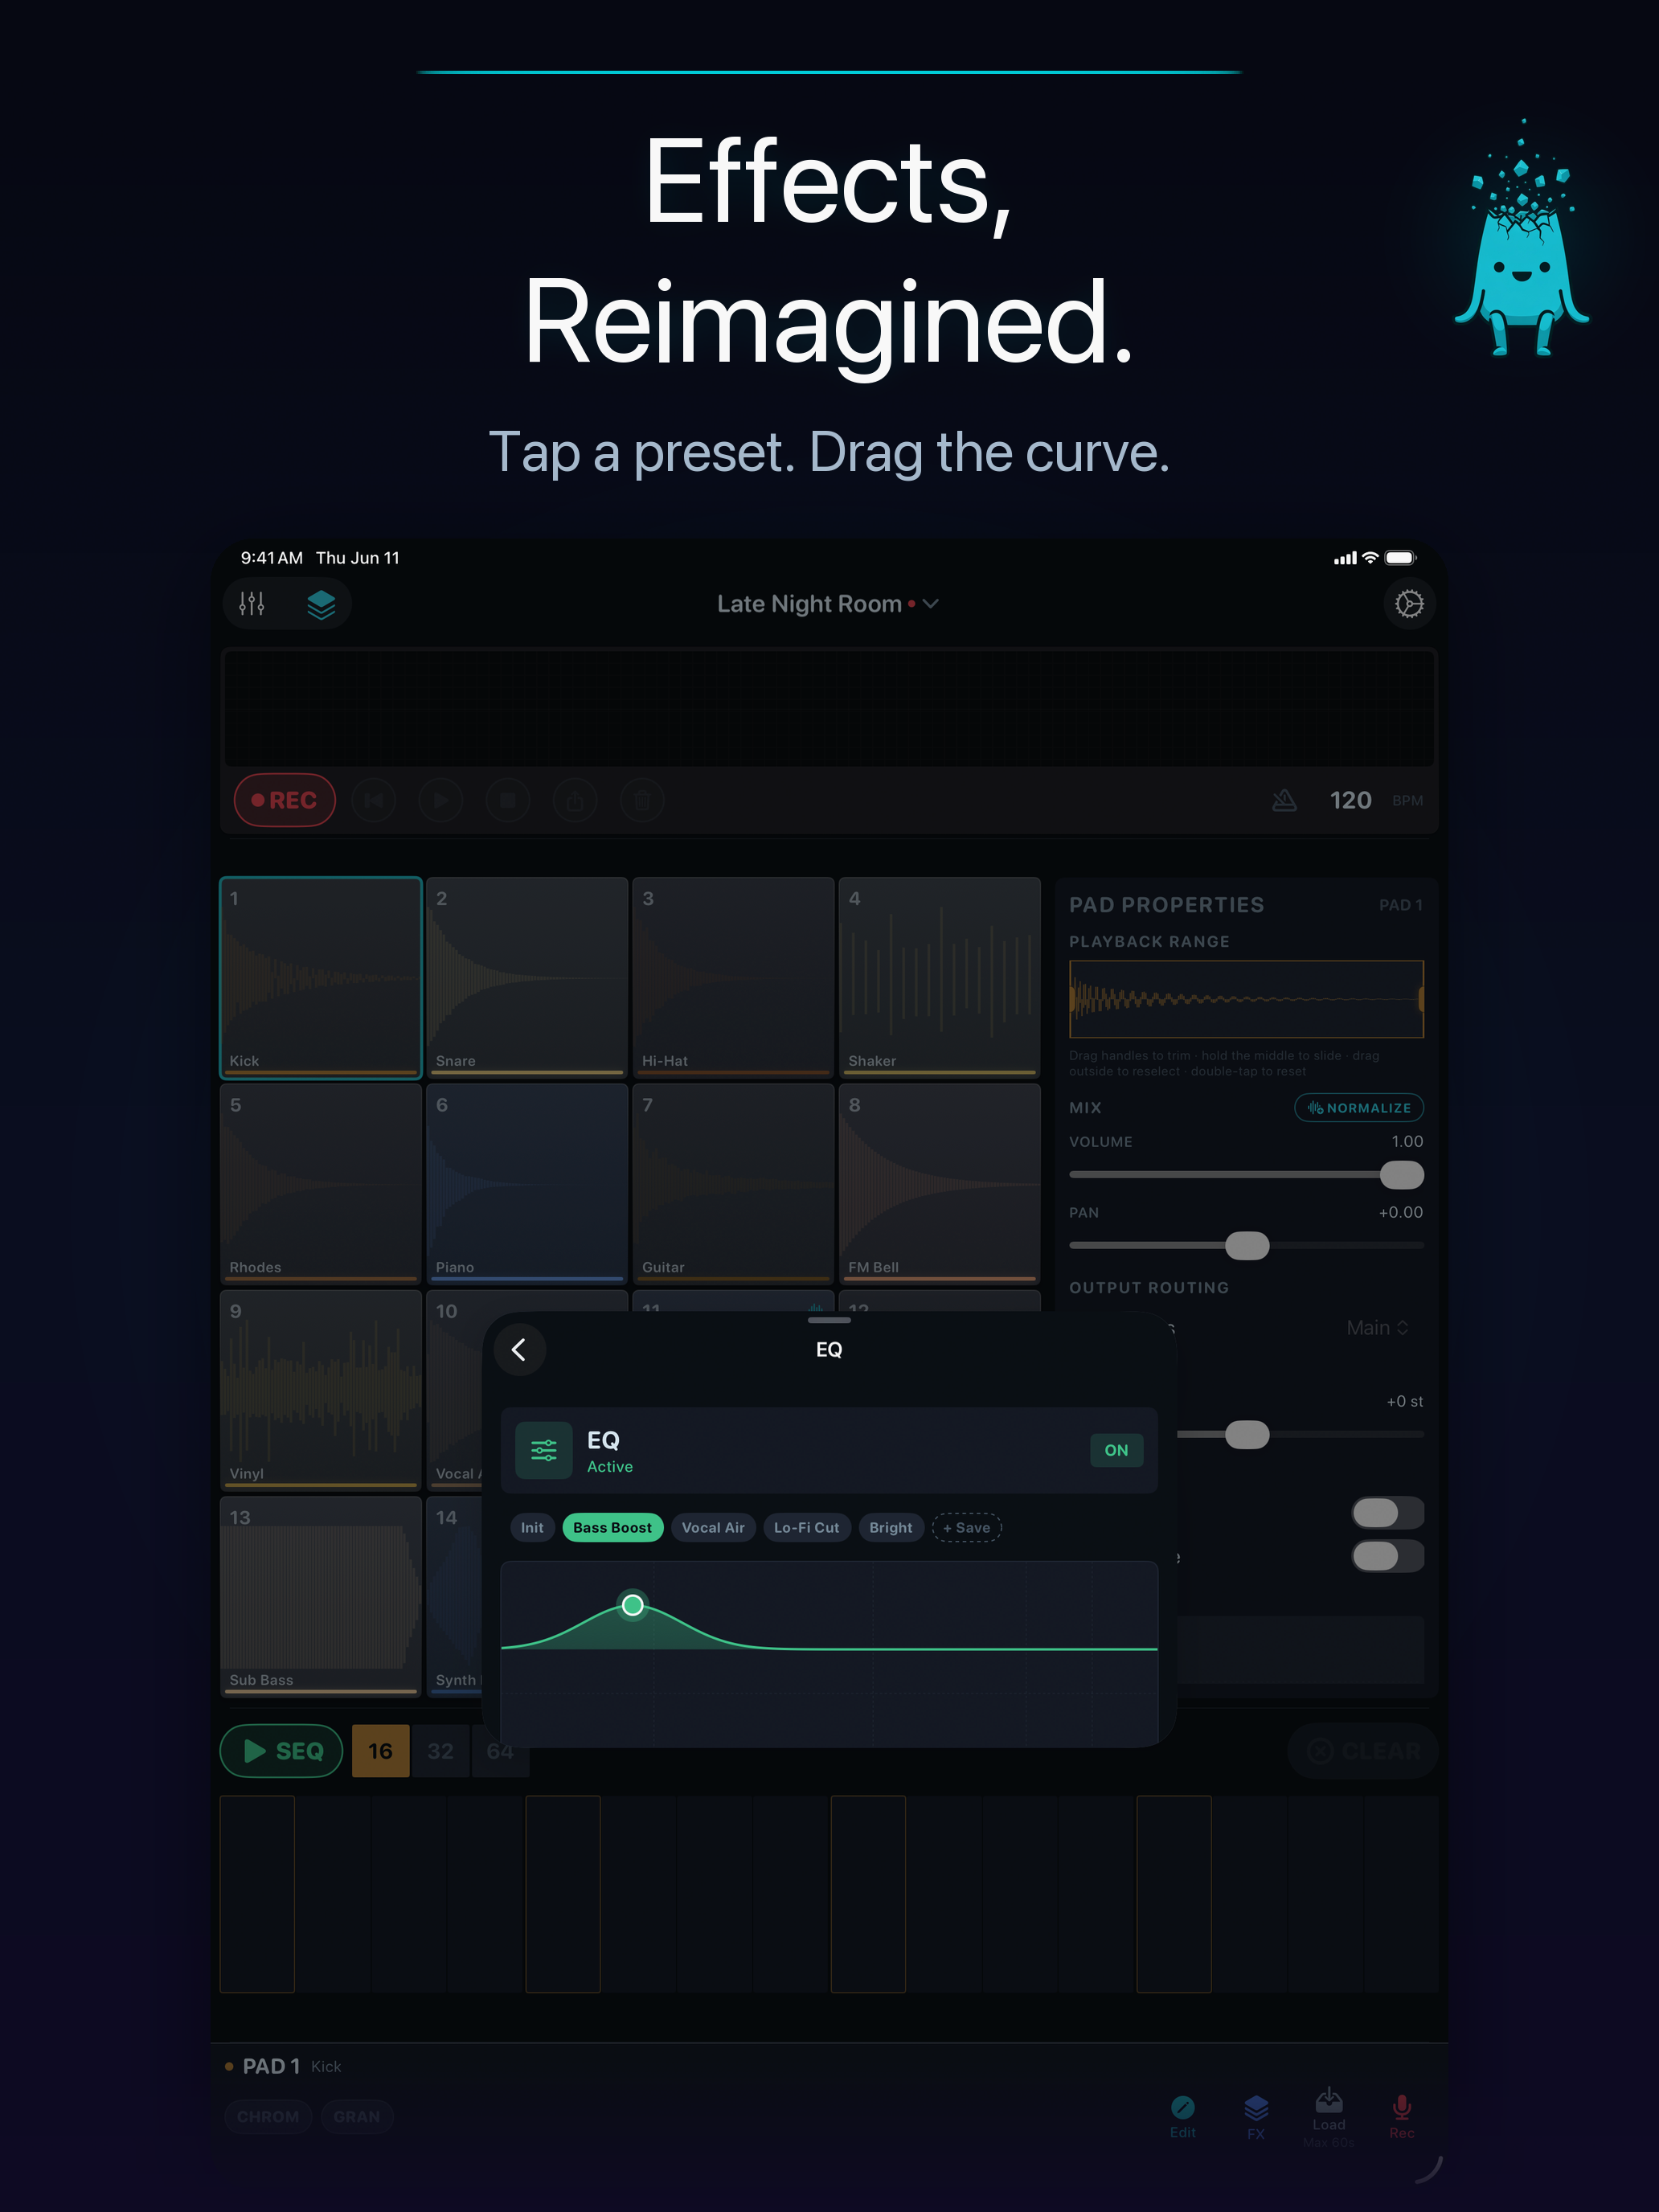This screenshot has height=2212, width=1659.
Task: Click the REC record button
Action: [284, 800]
